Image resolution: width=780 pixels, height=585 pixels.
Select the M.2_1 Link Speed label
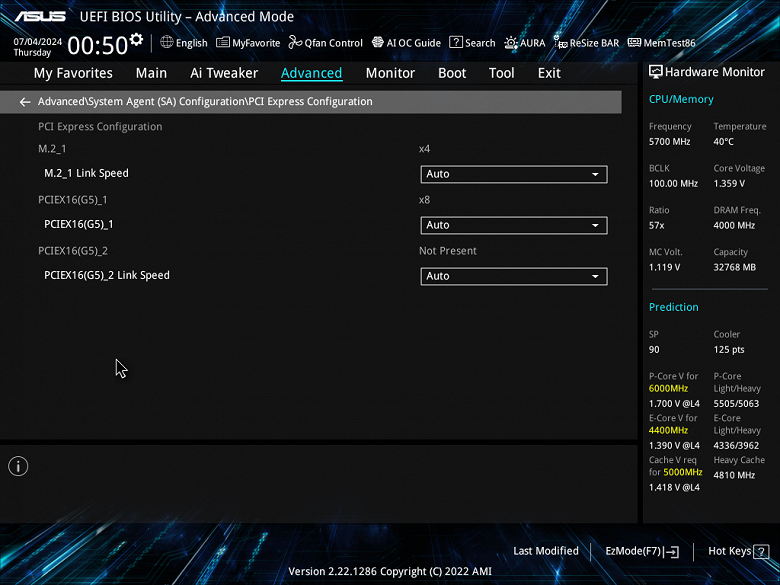[86, 173]
